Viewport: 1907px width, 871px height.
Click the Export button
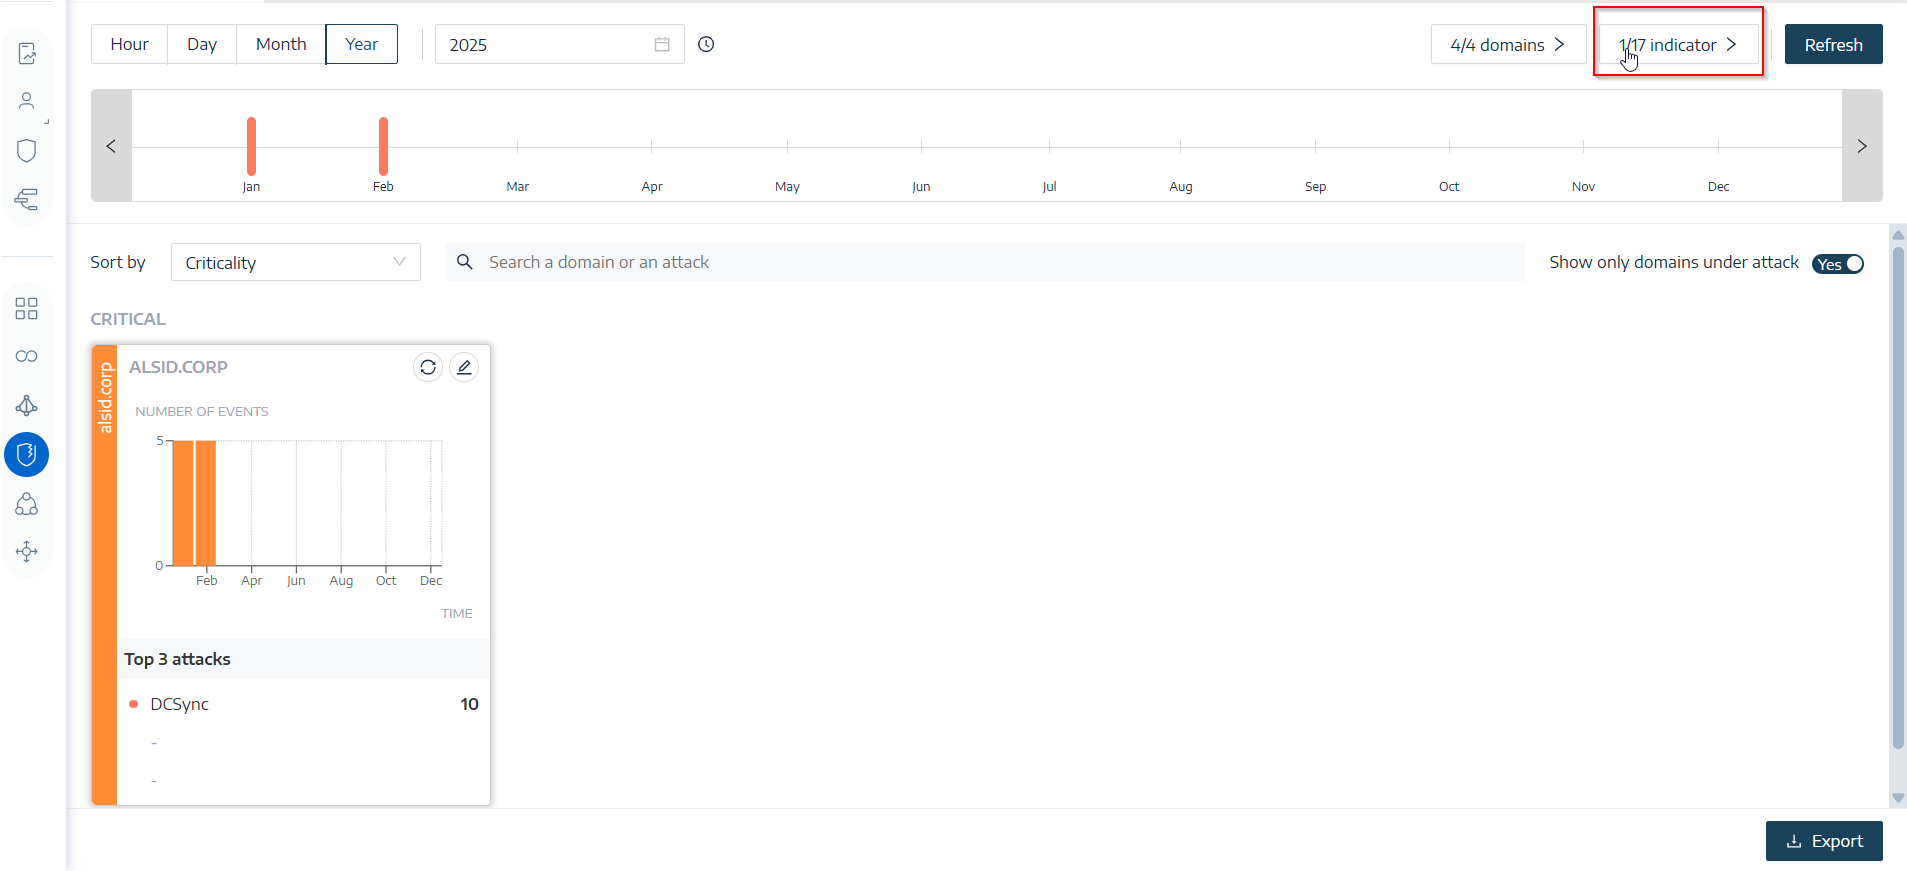point(1824,841)
